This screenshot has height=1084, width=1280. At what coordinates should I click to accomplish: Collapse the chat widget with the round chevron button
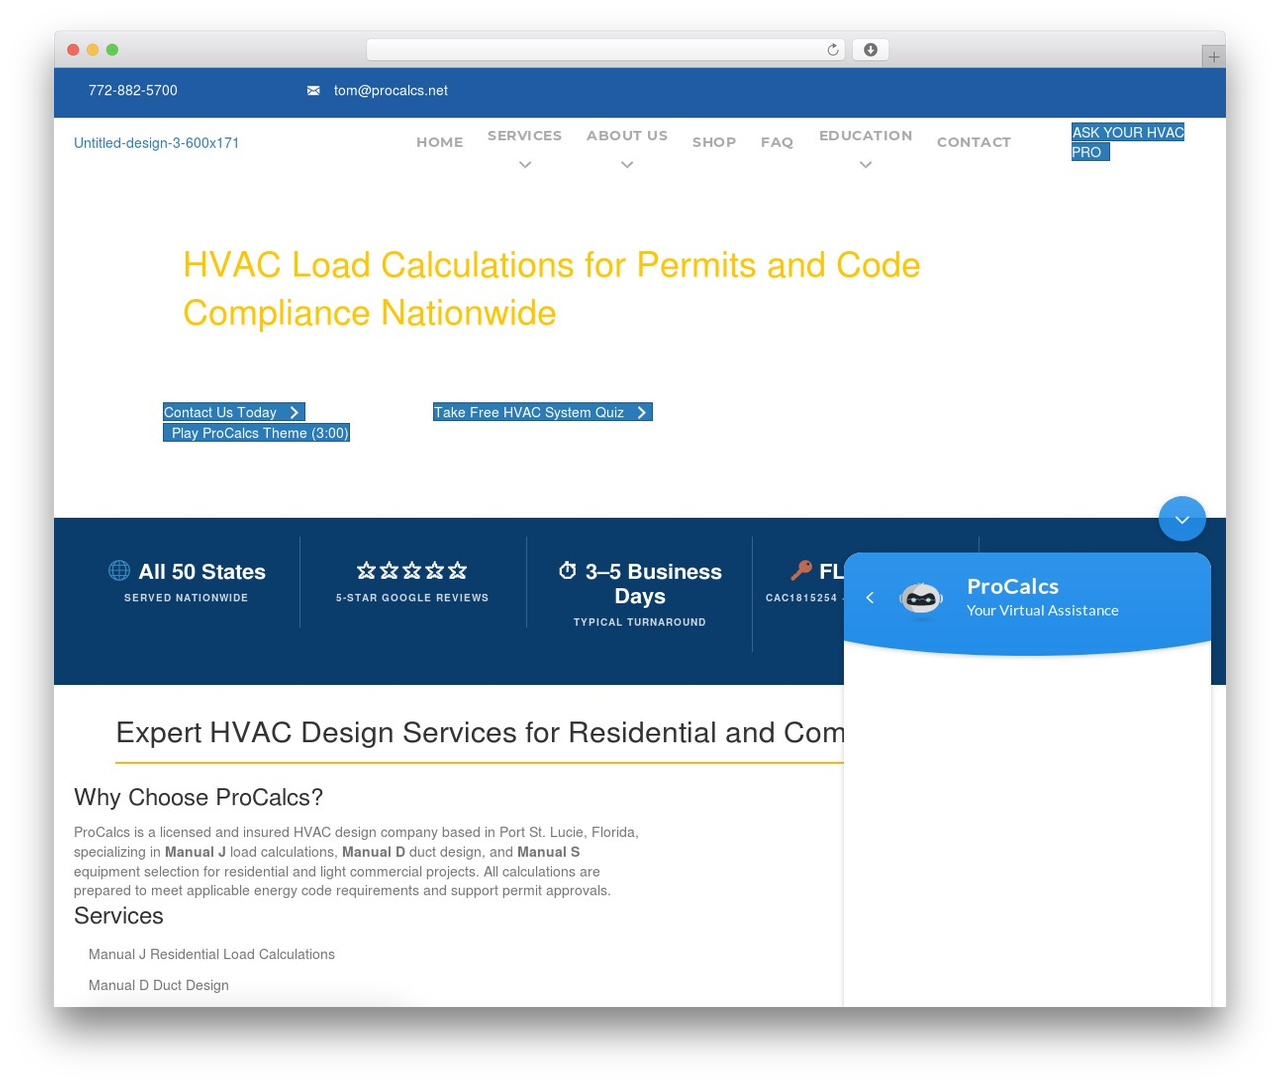[1182, 519]
